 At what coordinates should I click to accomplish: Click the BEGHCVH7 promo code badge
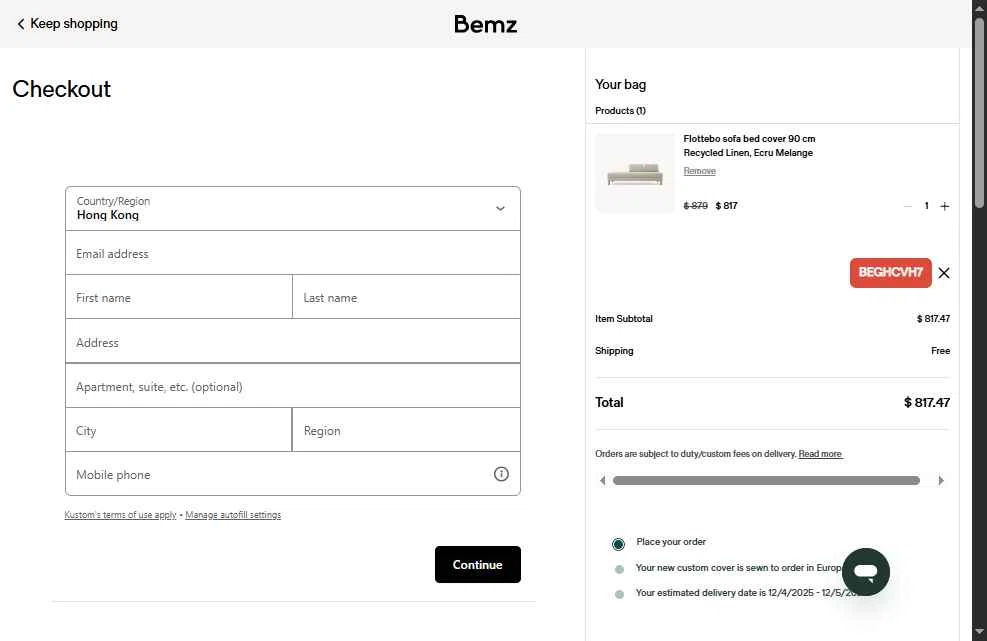890,273
